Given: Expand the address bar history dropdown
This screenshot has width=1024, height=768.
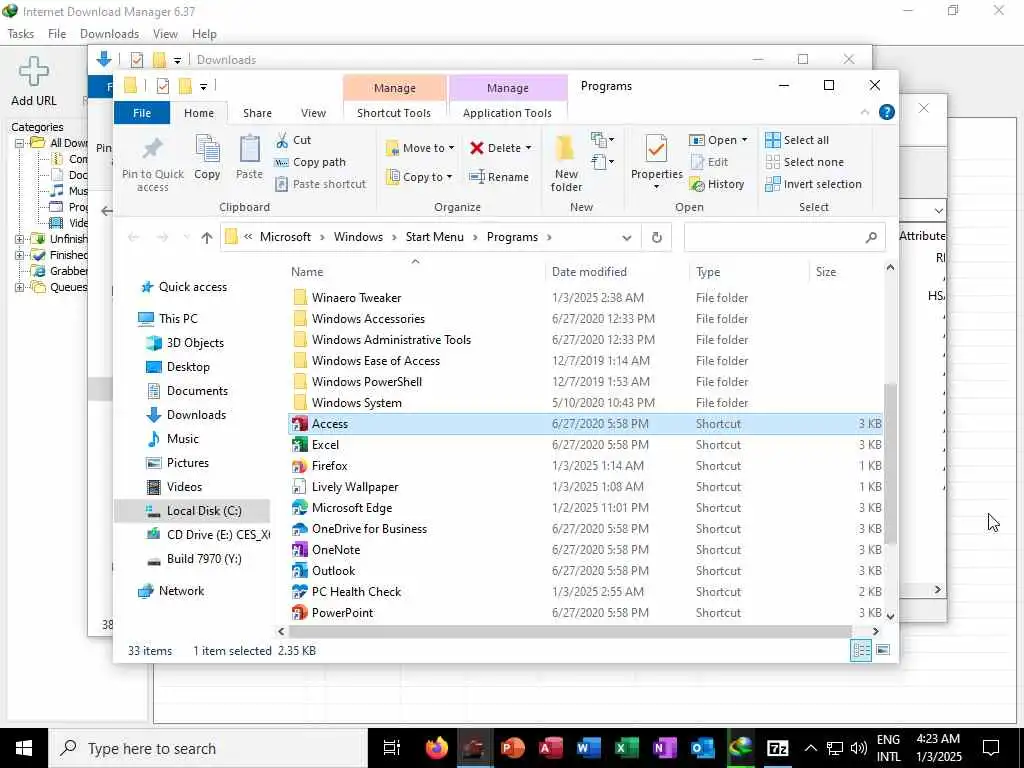Looking at the screenshot, I should [627, 238].
